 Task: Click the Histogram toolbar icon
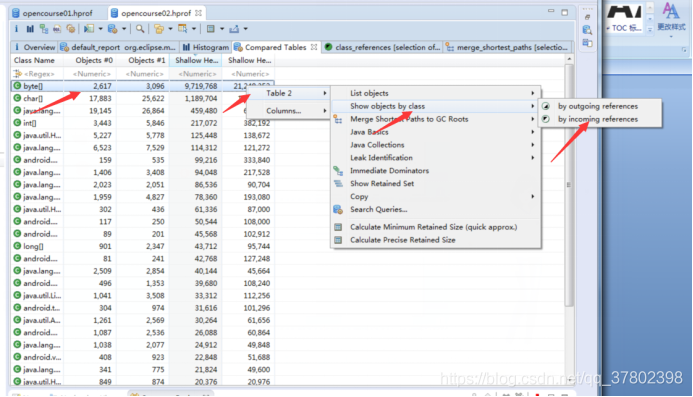point(30,29)
